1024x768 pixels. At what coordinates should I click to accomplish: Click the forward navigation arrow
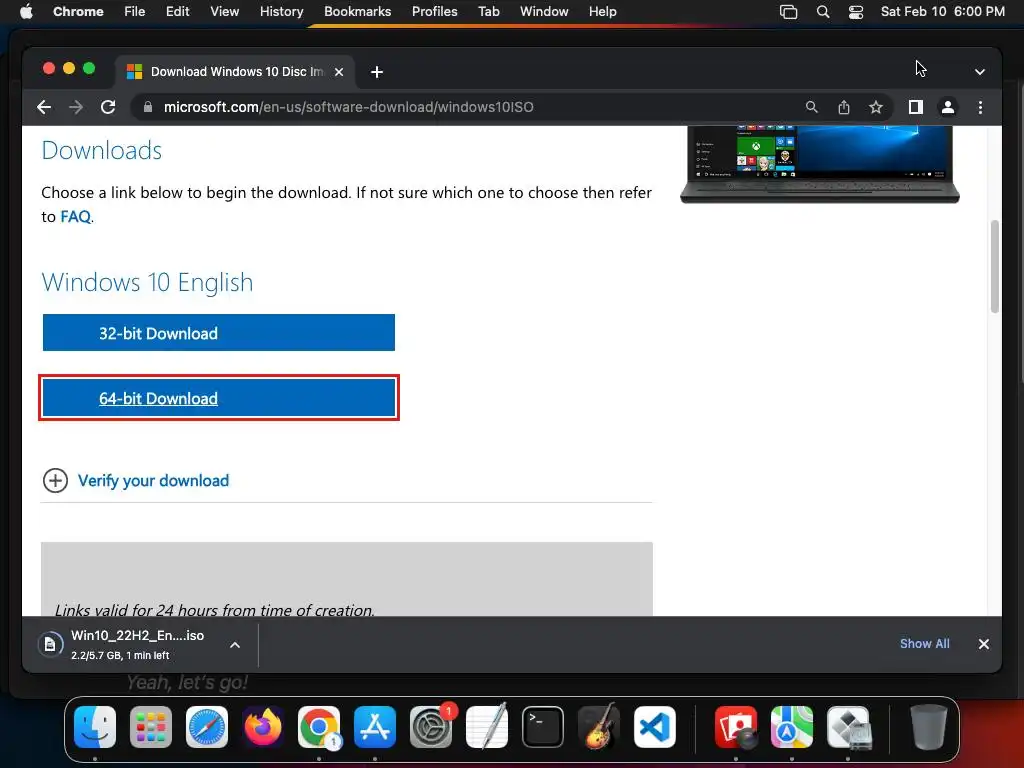tap(76, 107)
